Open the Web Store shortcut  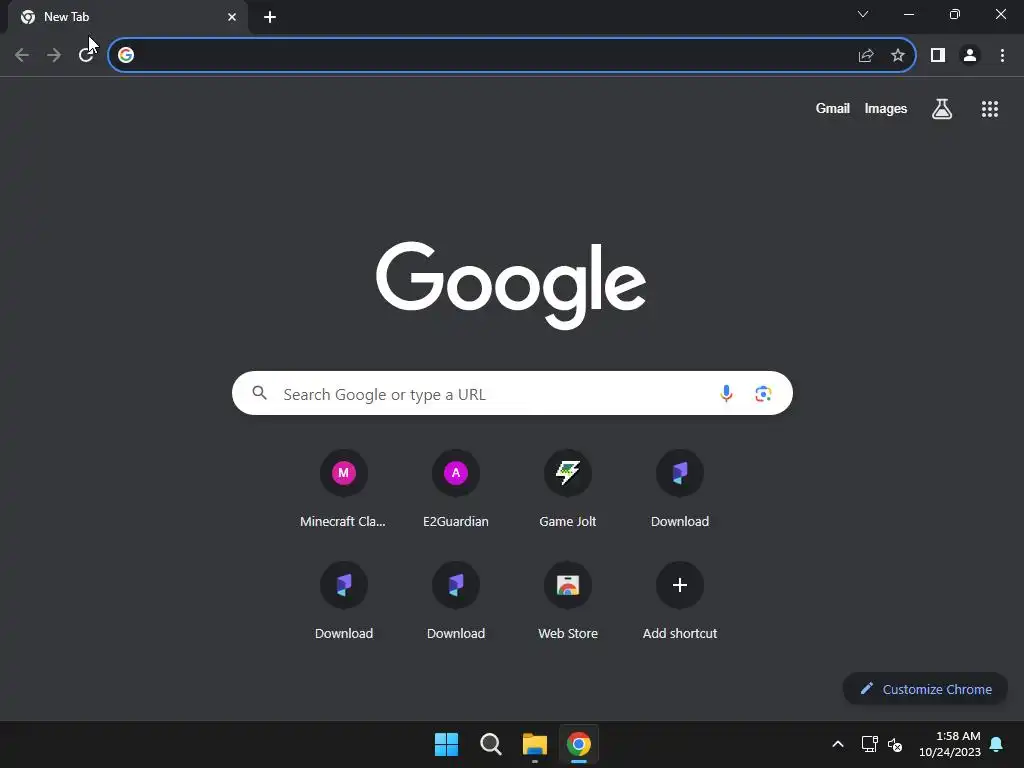568,601
